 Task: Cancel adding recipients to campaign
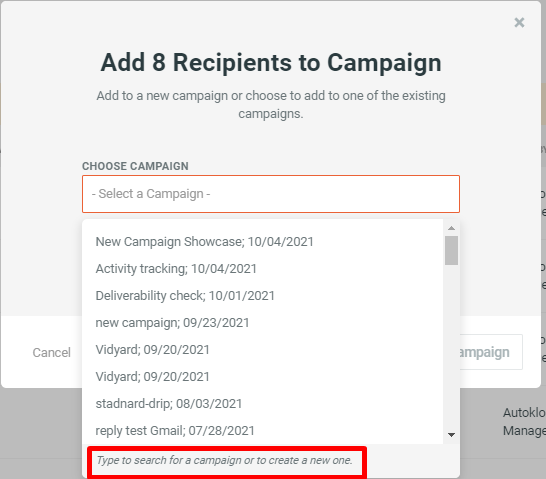click(x=52, y=353)
